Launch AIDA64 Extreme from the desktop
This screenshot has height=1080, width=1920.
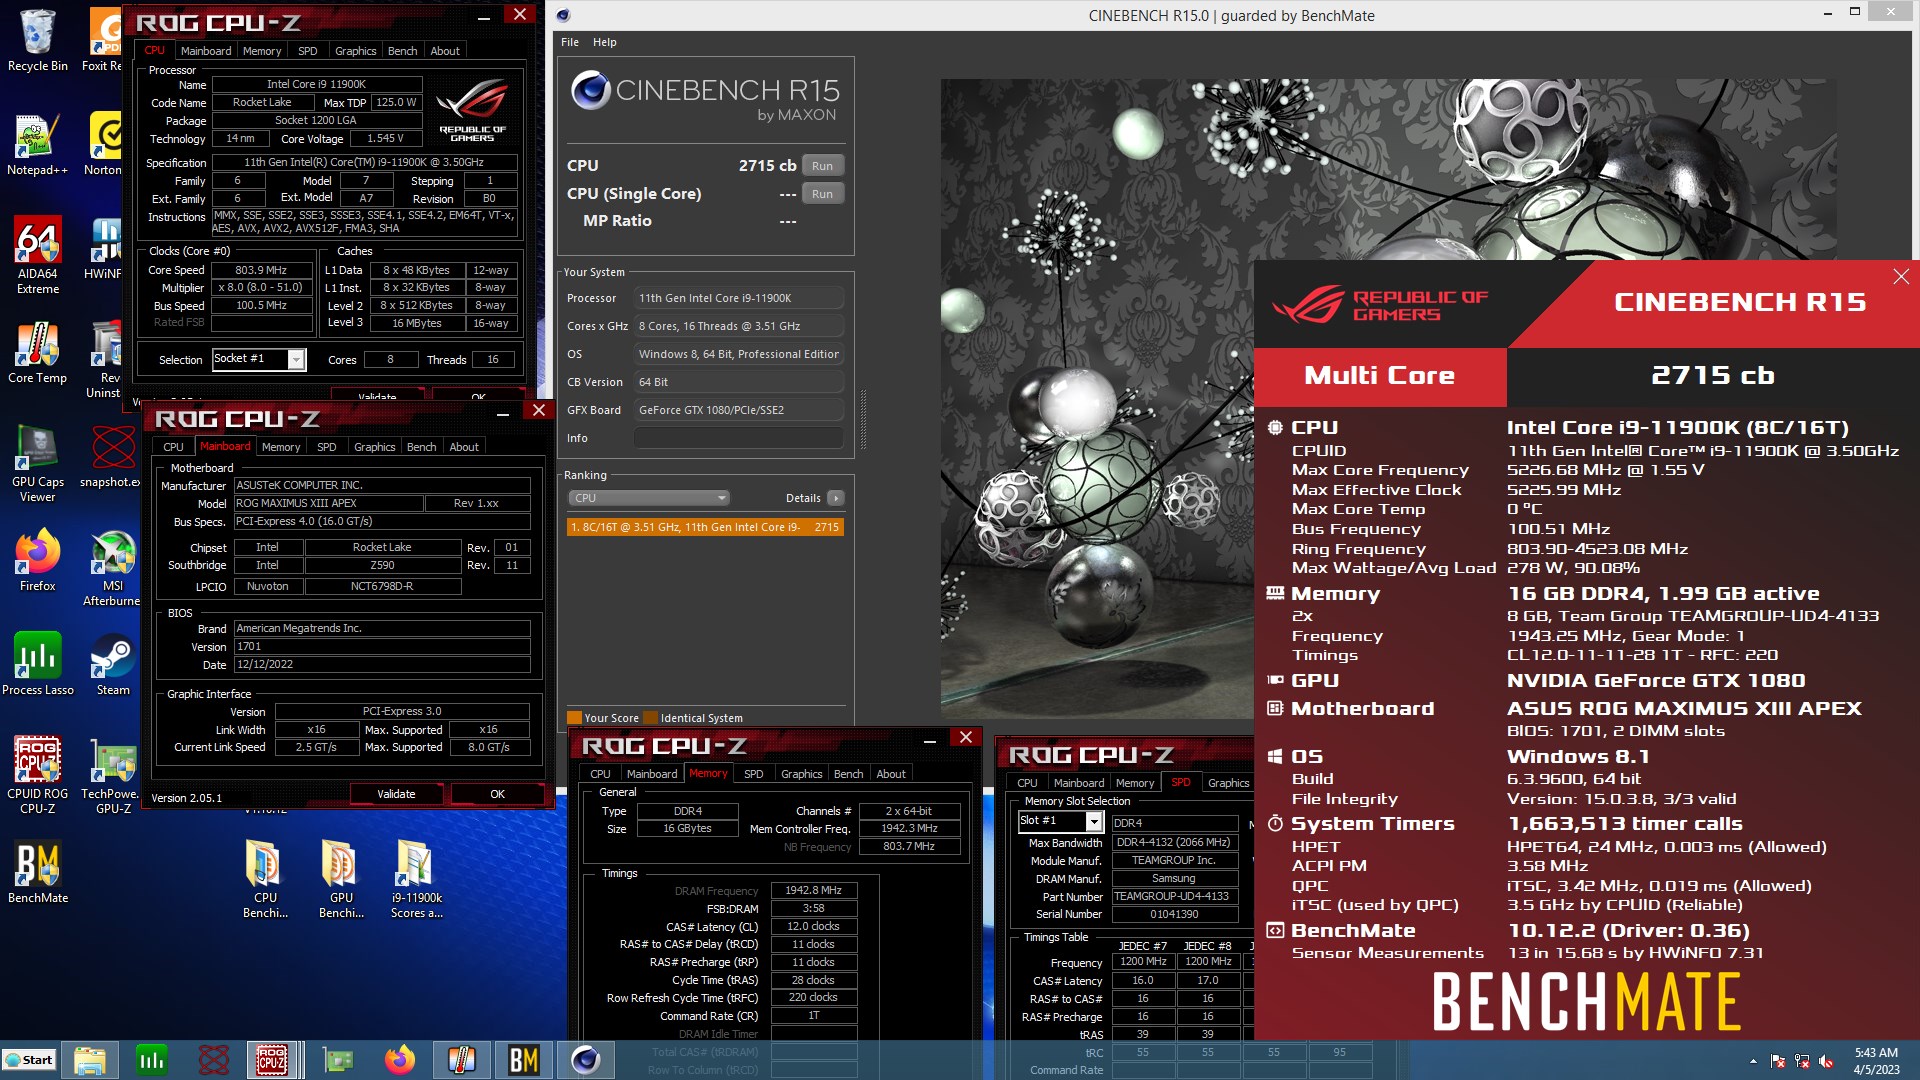pos(37,255)
